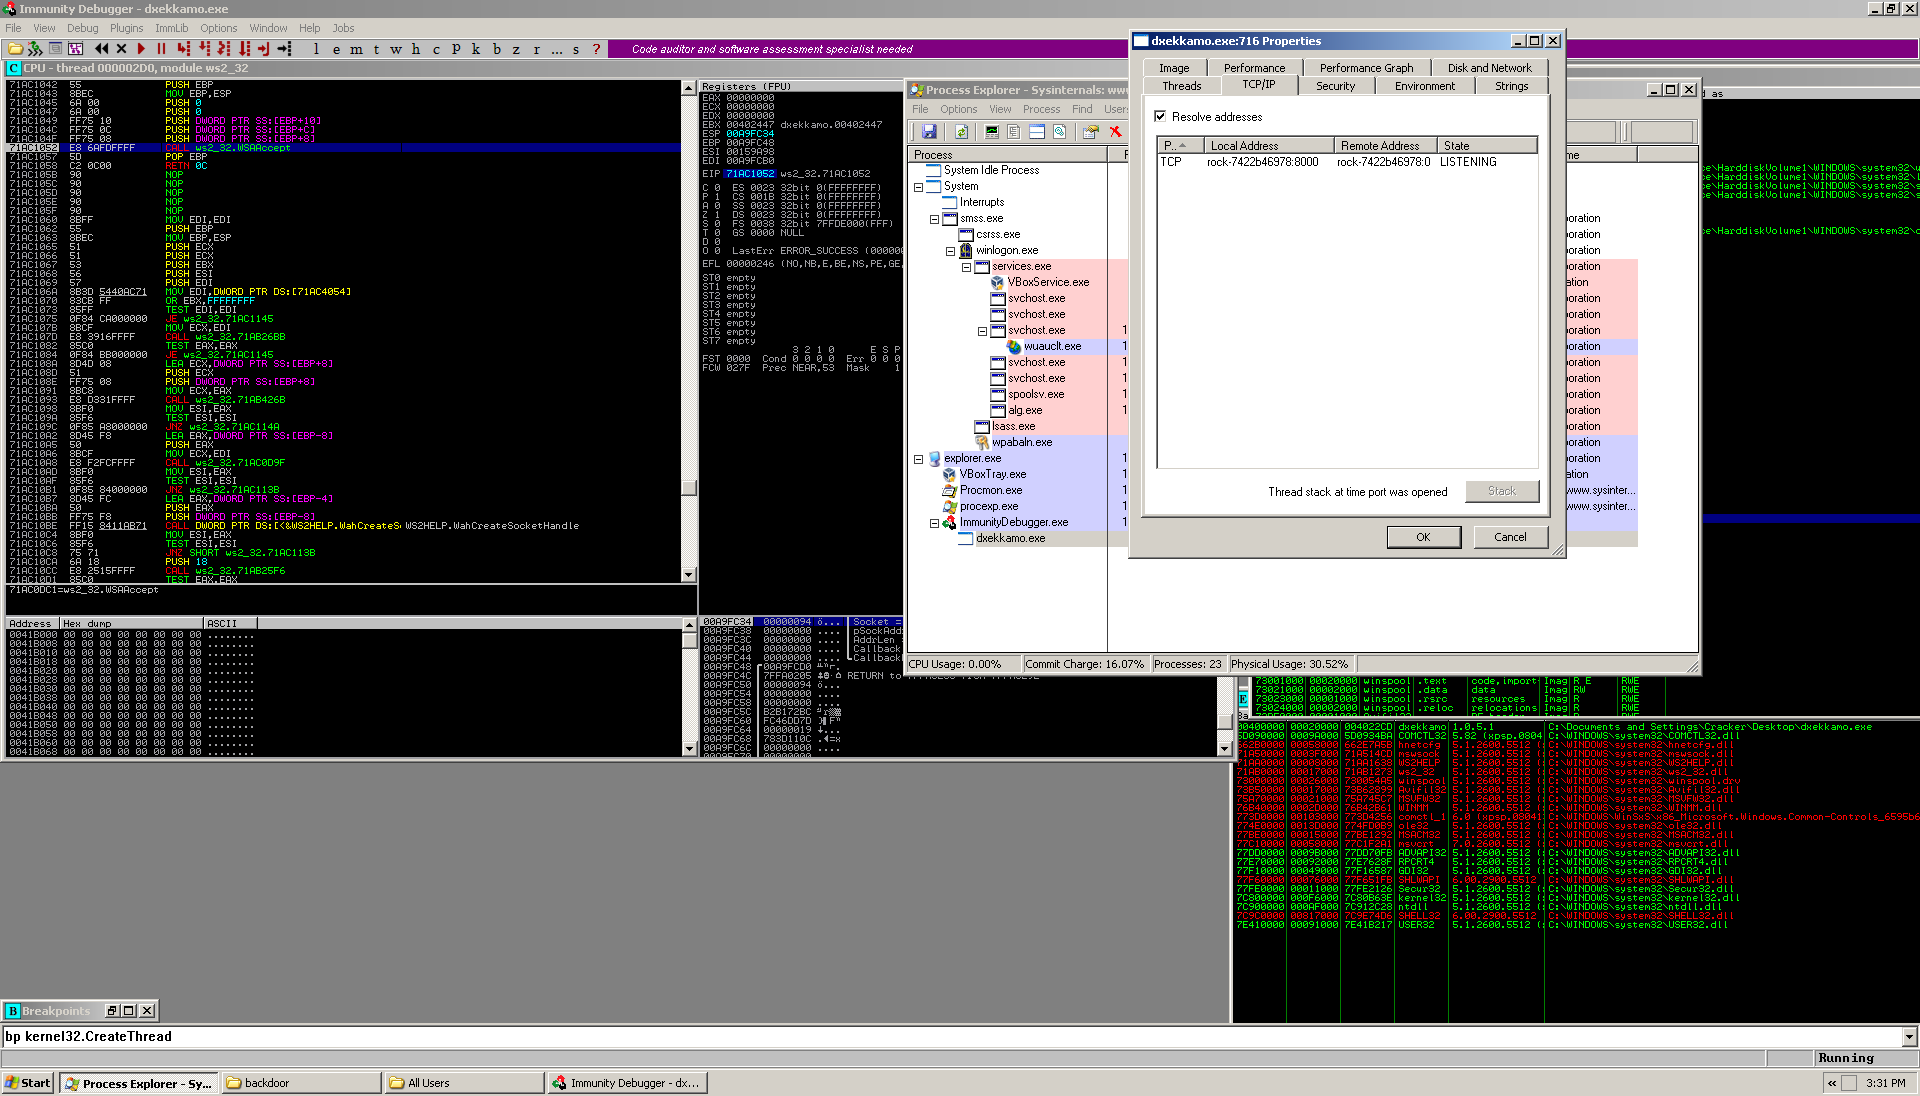Open backdoor folder taskbar button
Image resolution: width=1920 pixels, height=1096 pixels.
coord(301,1083)
